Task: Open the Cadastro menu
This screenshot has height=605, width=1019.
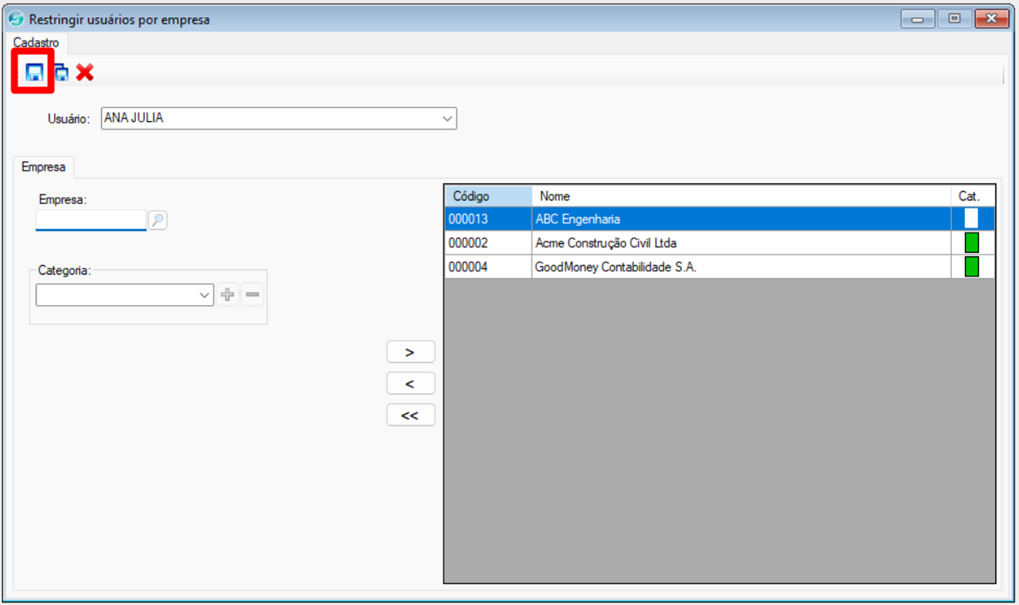Action: [x=36, y=43]
